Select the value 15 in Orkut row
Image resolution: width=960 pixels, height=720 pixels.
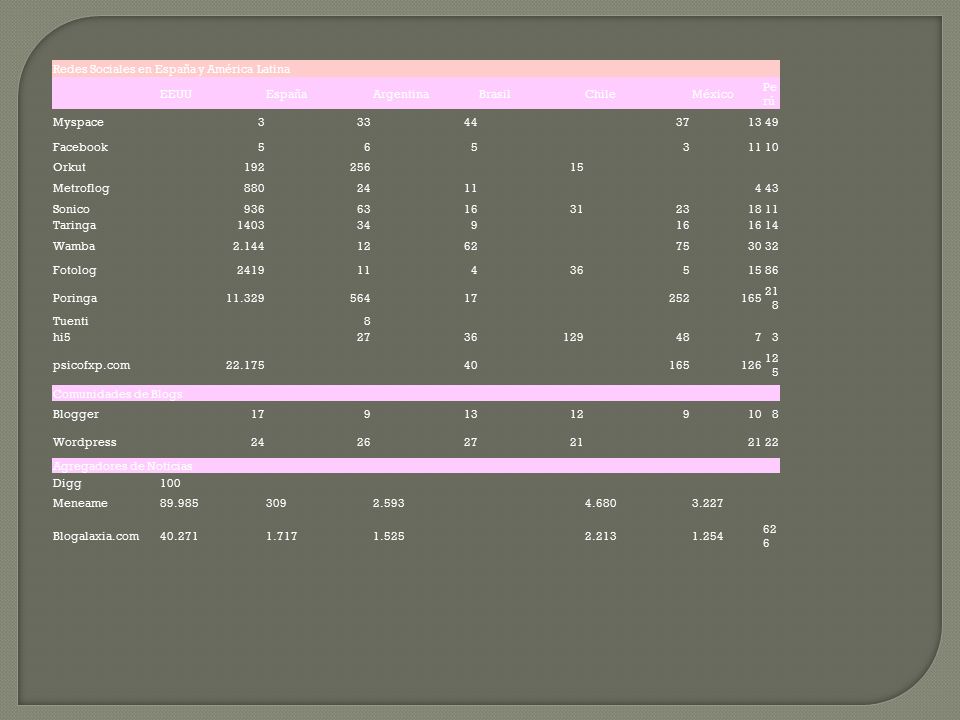pos(577,167)
